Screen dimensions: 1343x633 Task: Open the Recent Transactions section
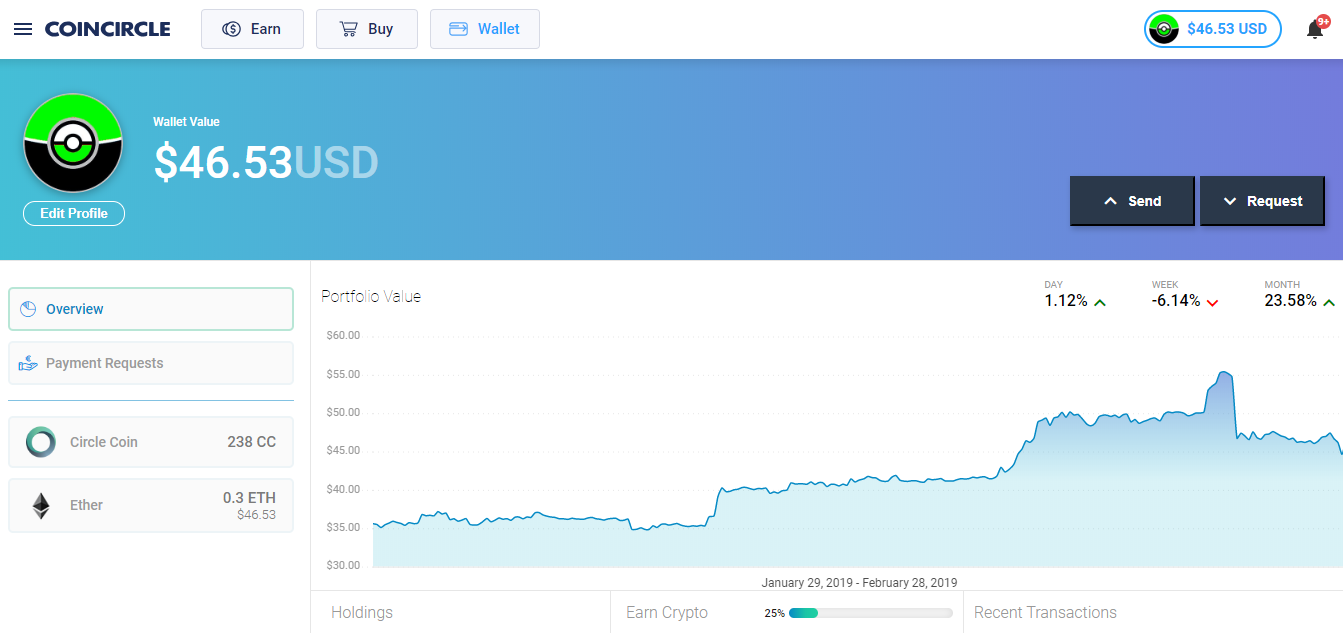pyautogui.click(x=1045, y=612)
